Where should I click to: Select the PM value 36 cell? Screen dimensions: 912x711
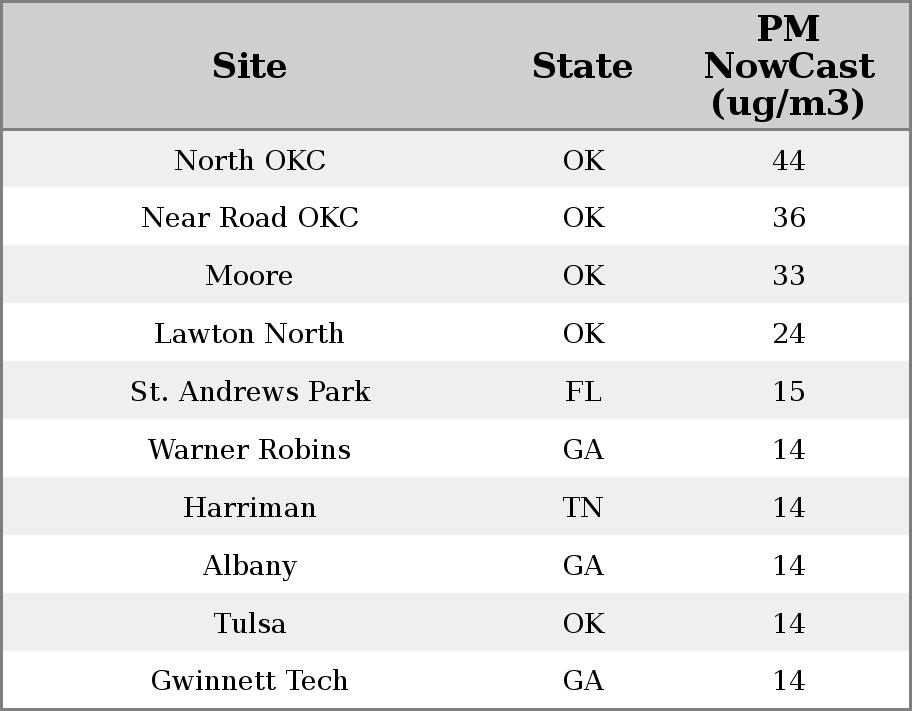coord(788,218)
